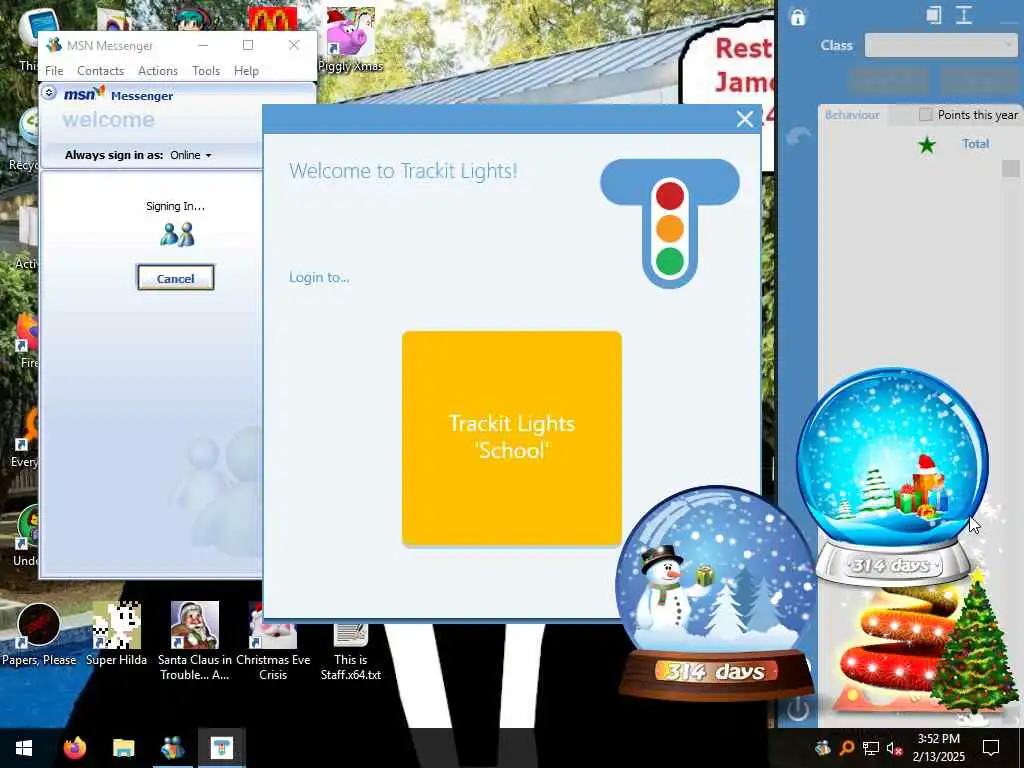1024x768 pixels.
Task: Open File Explorer from the taskbar
Action: click(x=123, y=748)
